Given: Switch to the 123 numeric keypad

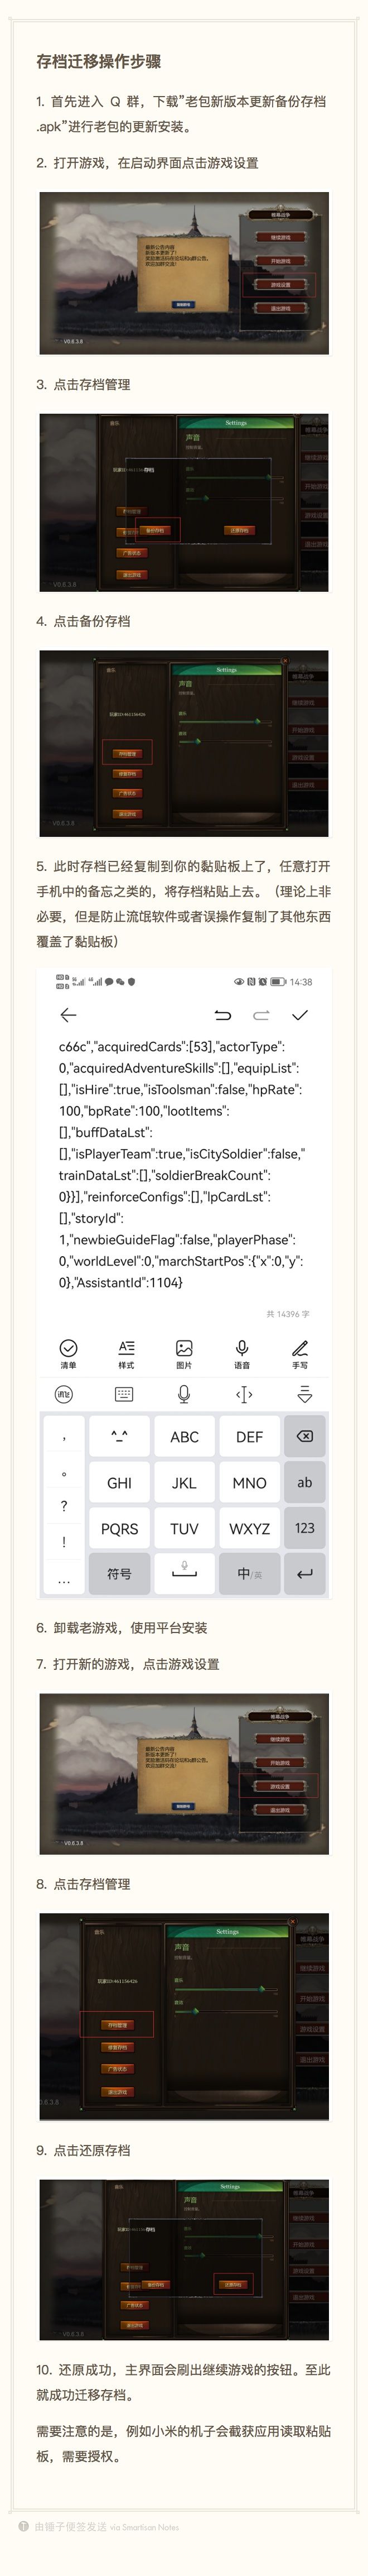Looking at the screenshot, I should tap(305, 1528).
